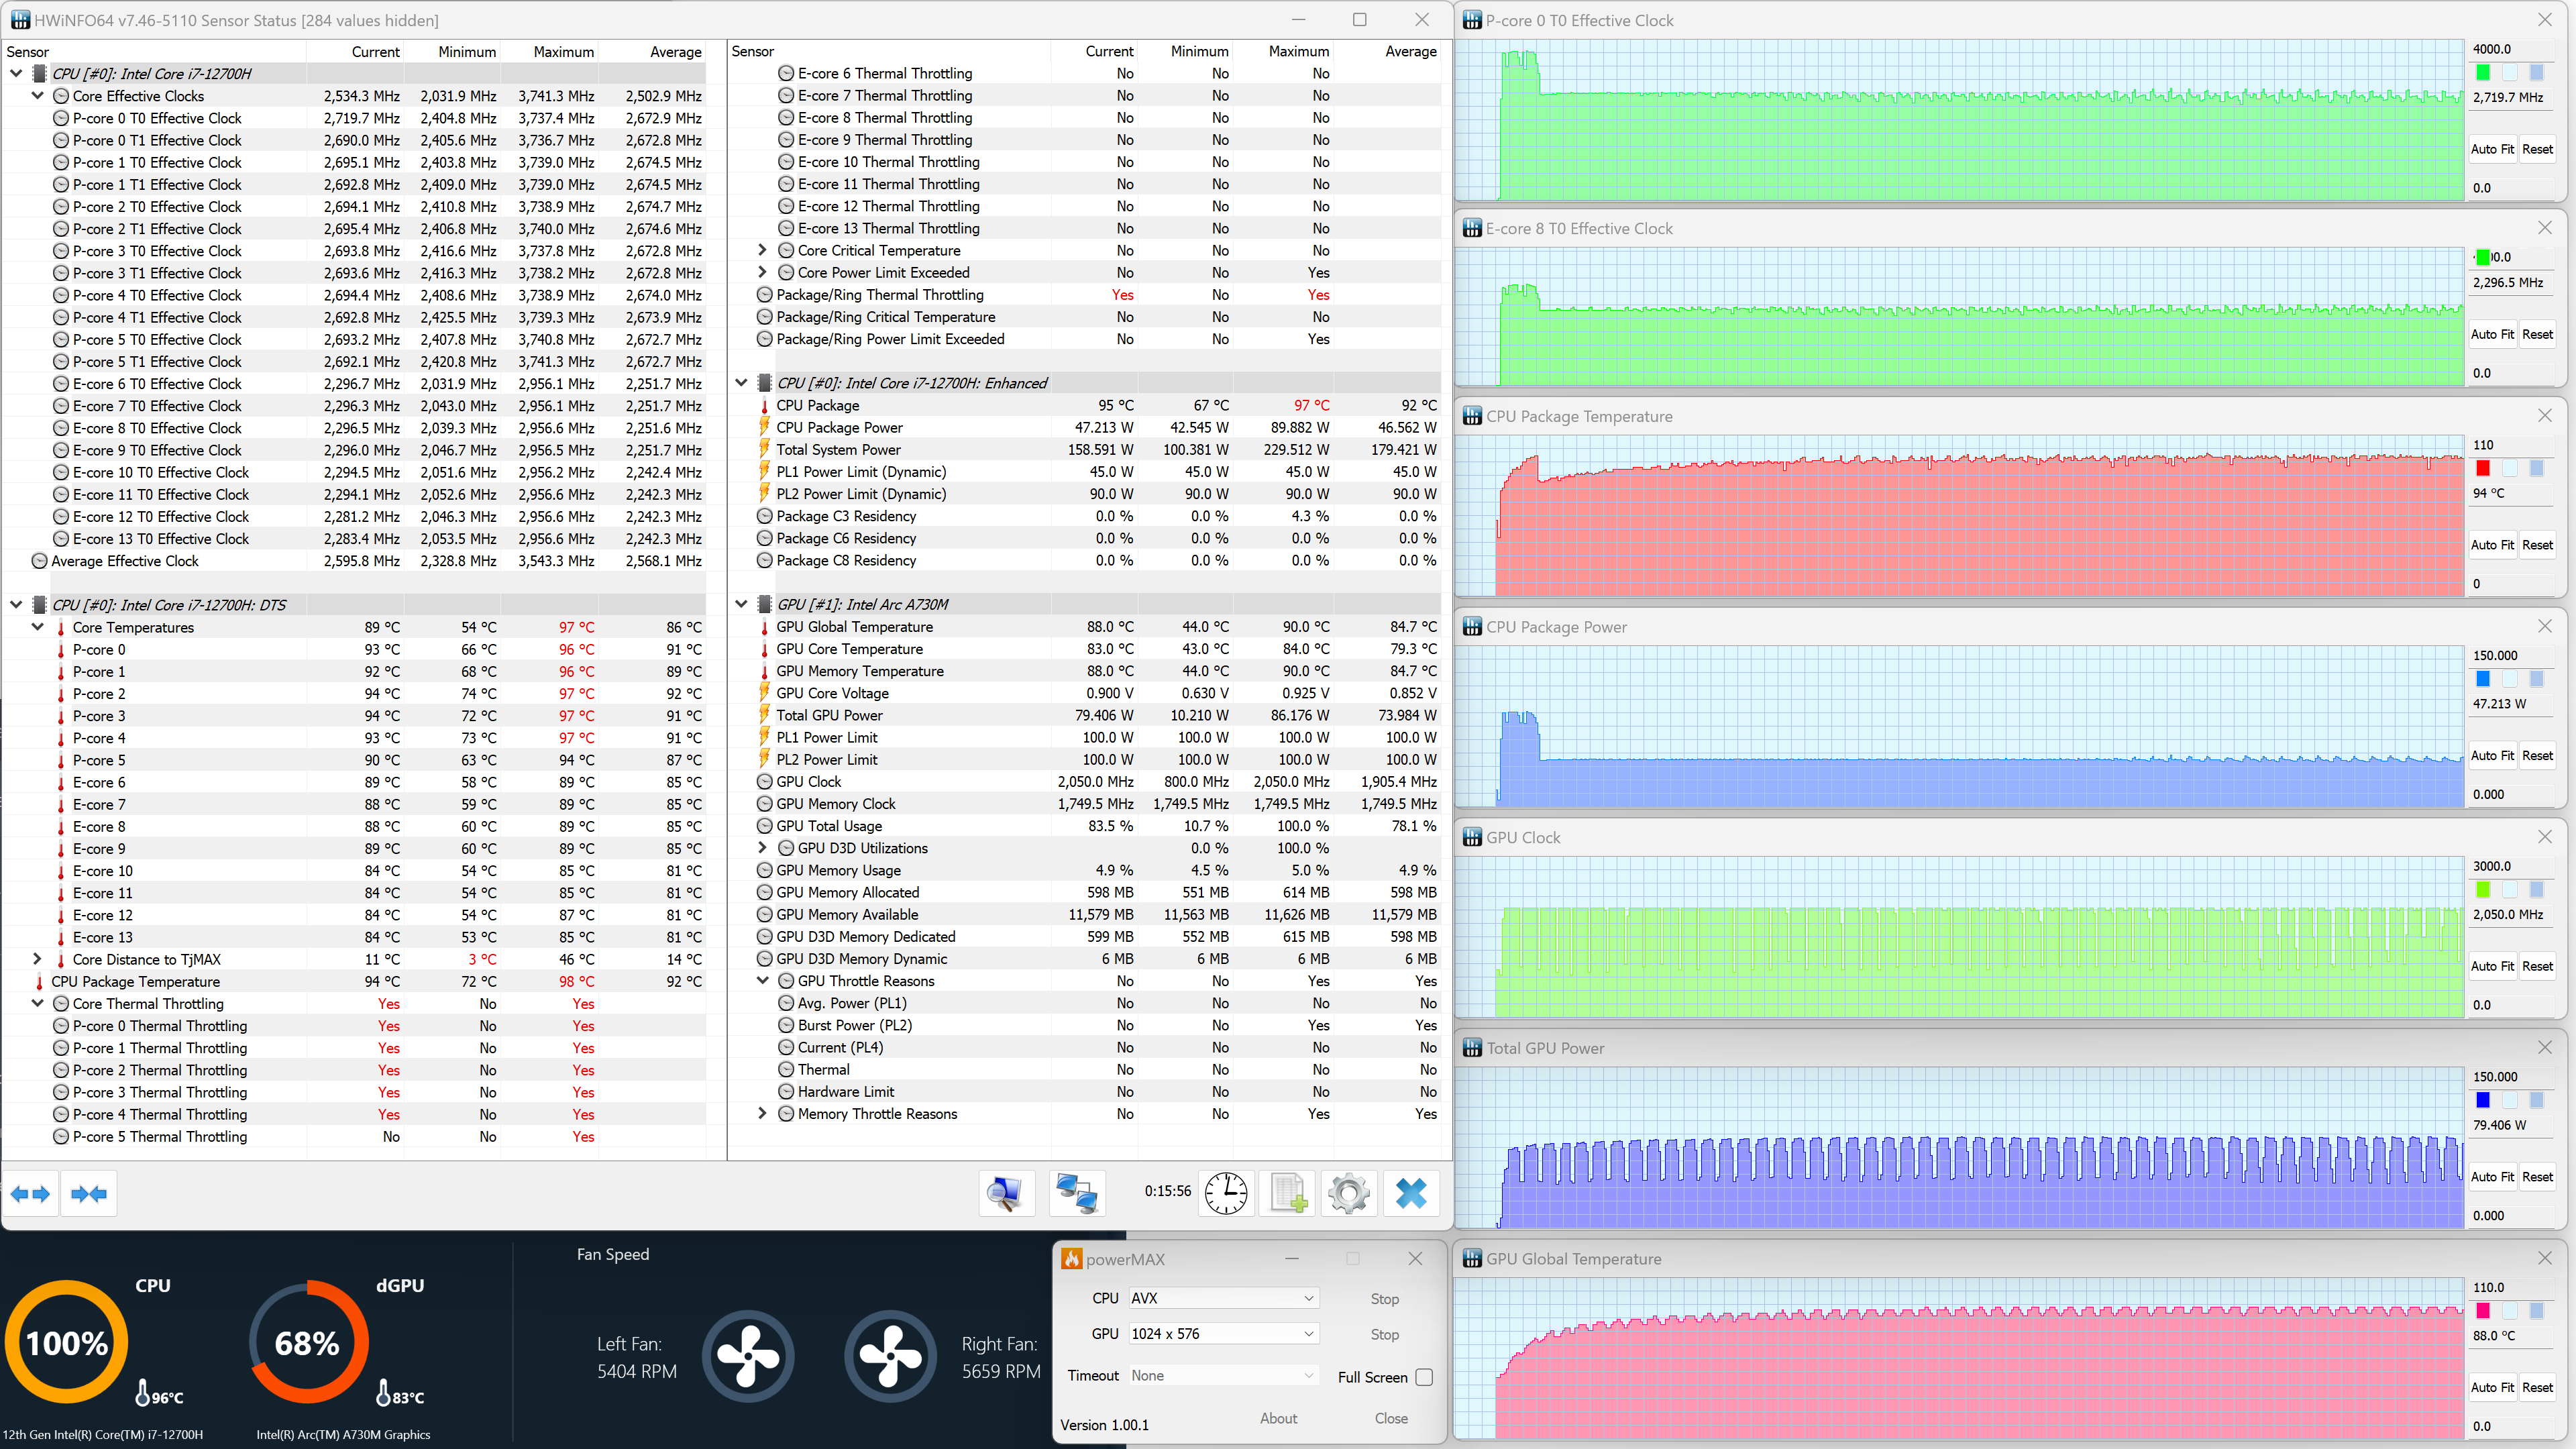Click Reset on the GPU Clock graph
The height and width of the screenshot is (1449, 2576).
point(2537,966)
